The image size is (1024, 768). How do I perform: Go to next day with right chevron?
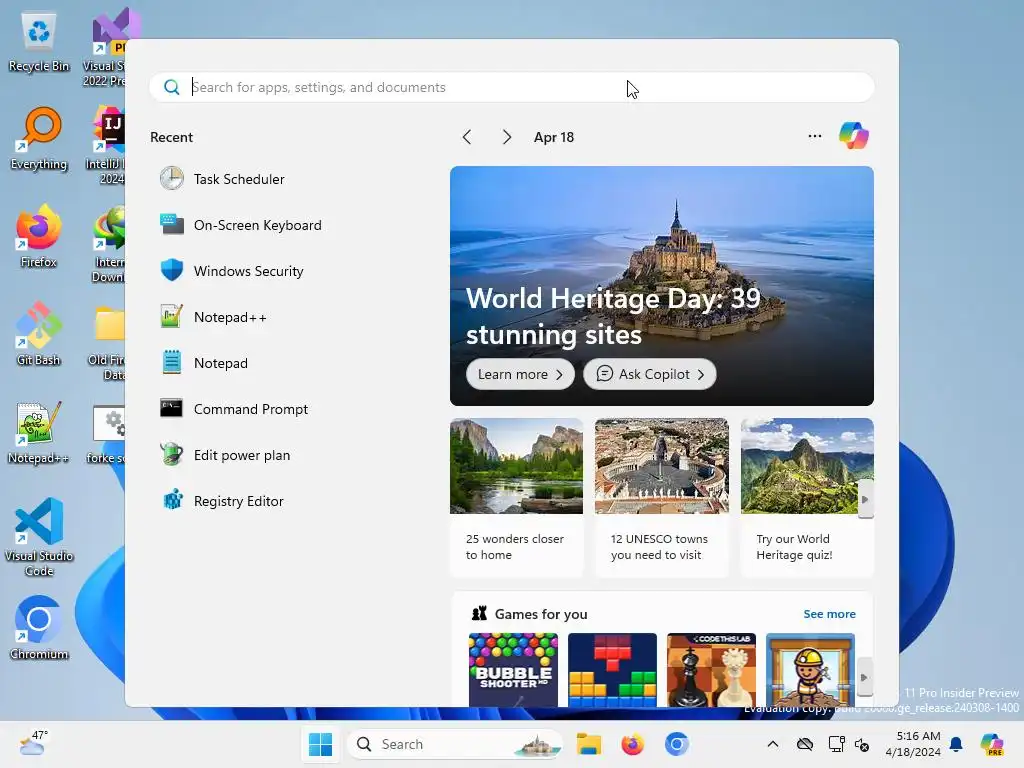(507, 137)
